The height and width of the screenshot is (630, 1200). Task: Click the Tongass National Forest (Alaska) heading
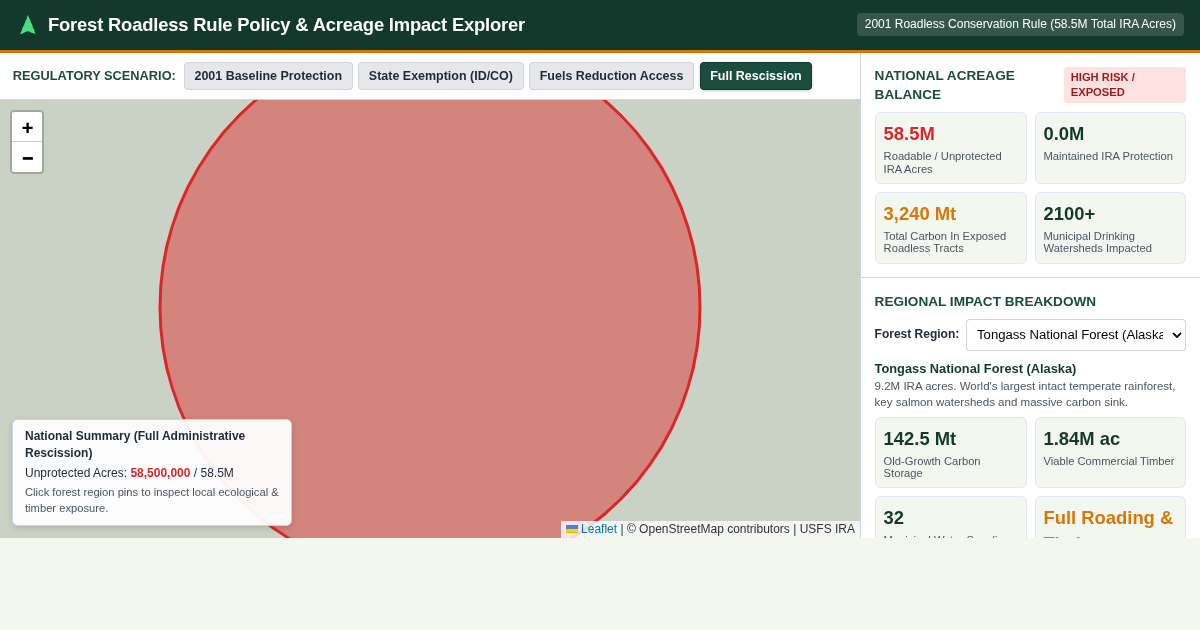(x=975, y=368)
